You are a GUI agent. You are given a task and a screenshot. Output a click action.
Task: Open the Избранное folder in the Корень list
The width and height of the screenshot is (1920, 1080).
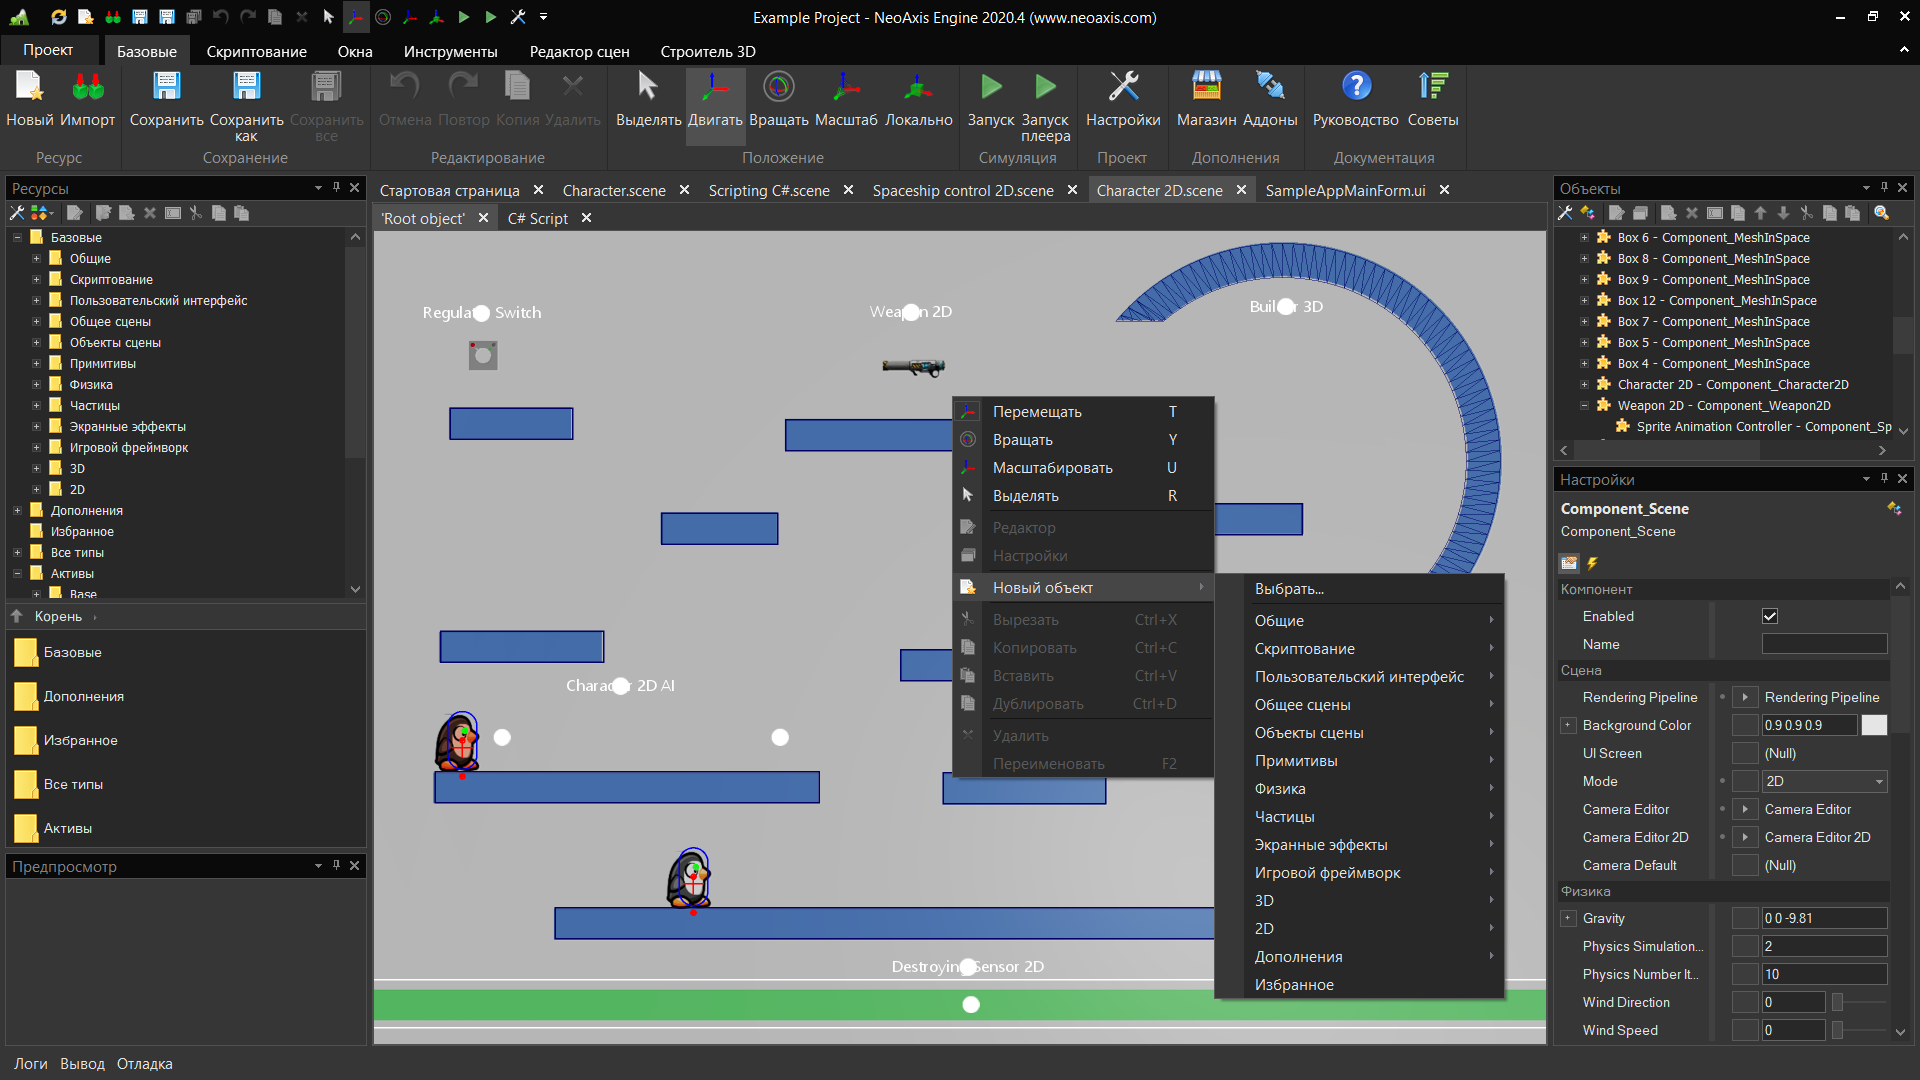point(80,741)
